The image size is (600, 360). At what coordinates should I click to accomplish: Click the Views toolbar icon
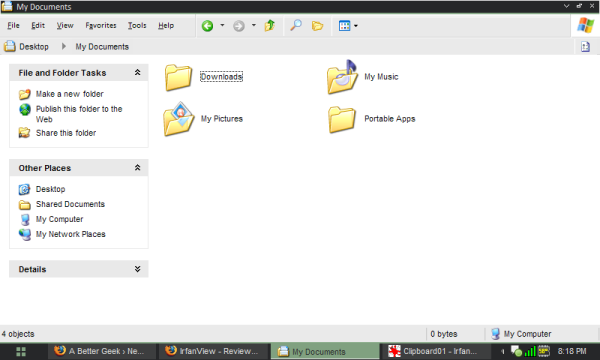tap(344, 26)
